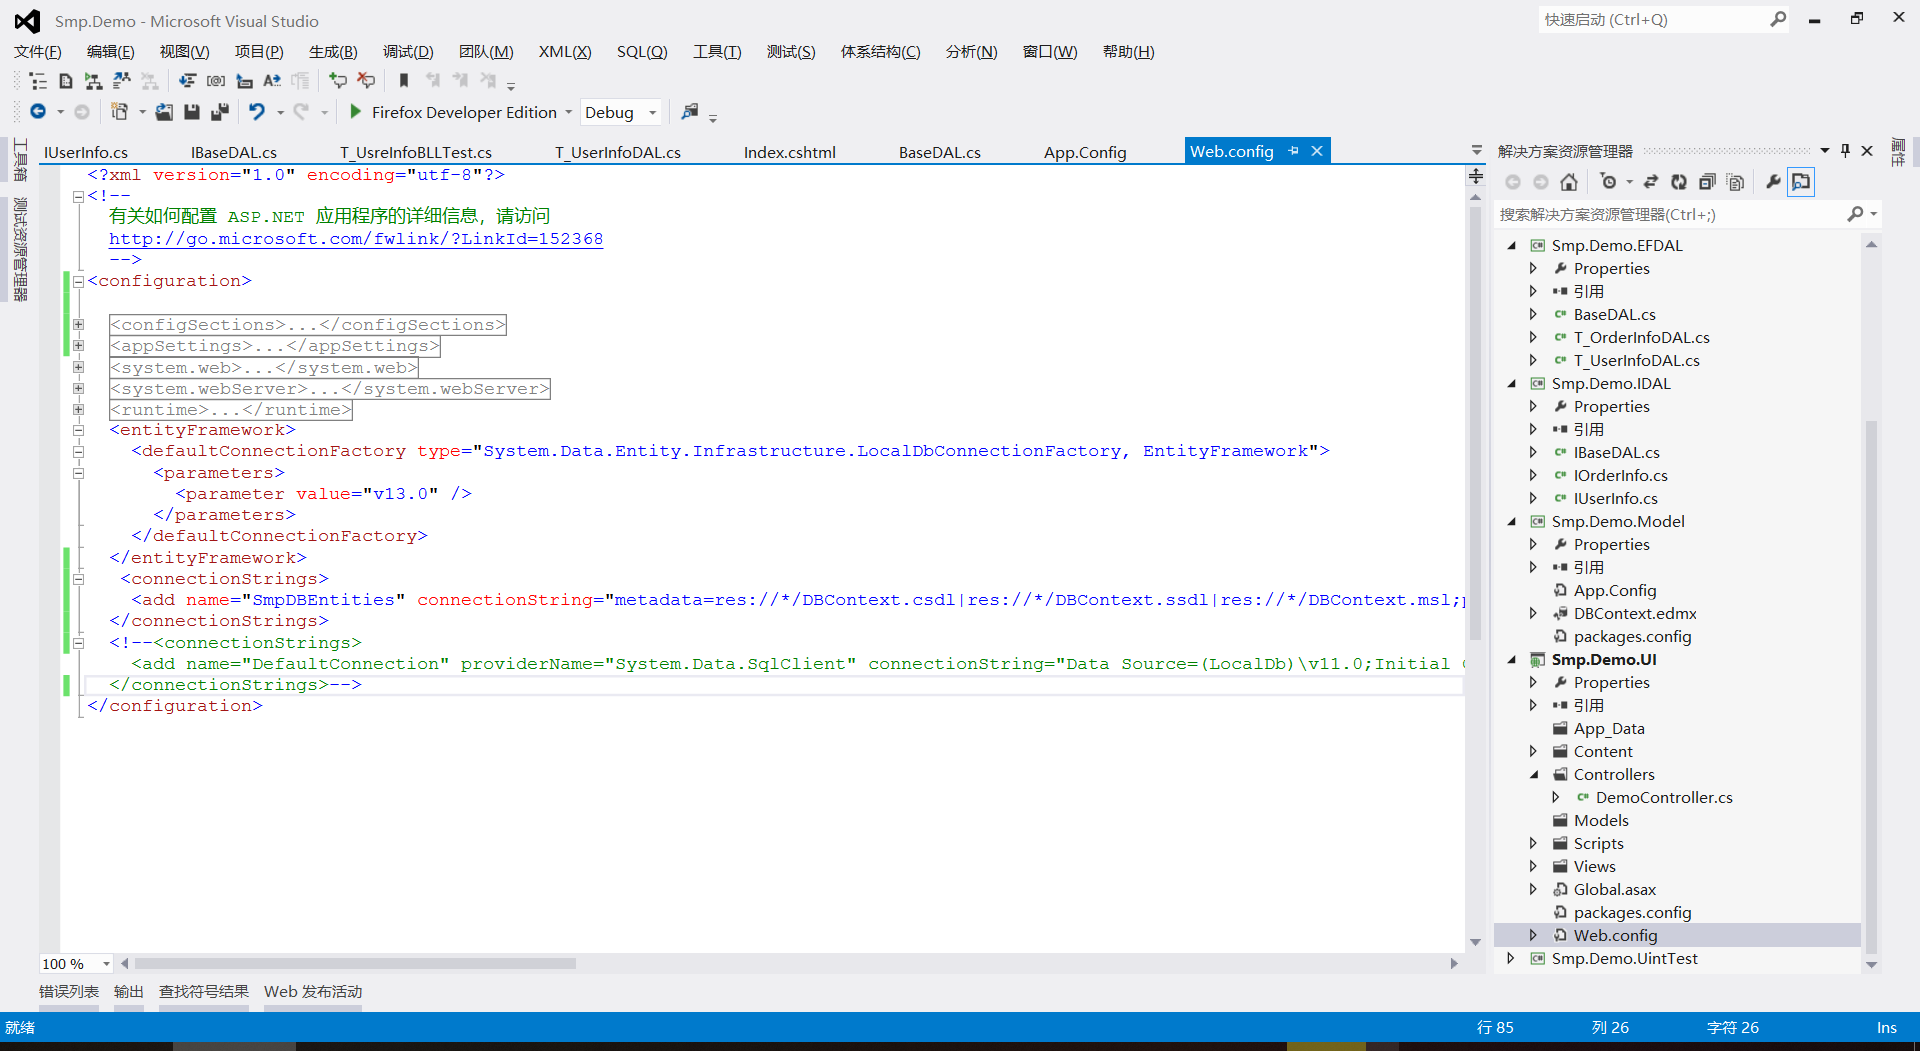Click the XML Create Schema tree icon
The image size is (1920, 1051).
94,81
